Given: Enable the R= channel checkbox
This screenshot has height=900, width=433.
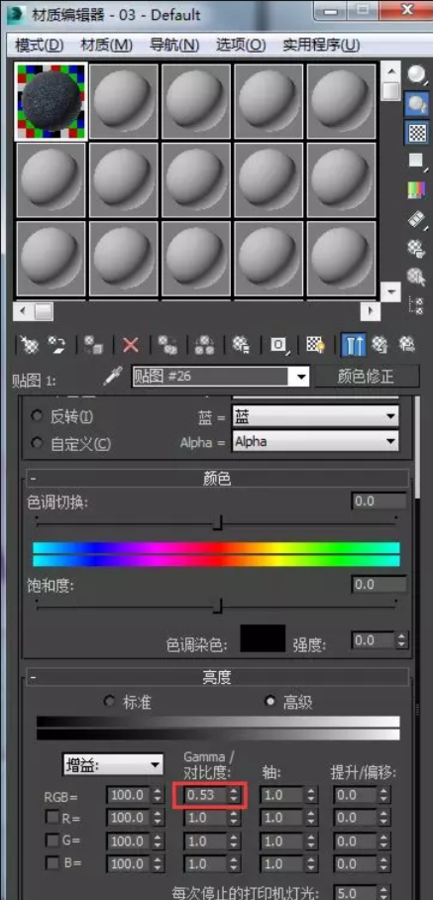Looking at the screenshot, I should (52, 817).
